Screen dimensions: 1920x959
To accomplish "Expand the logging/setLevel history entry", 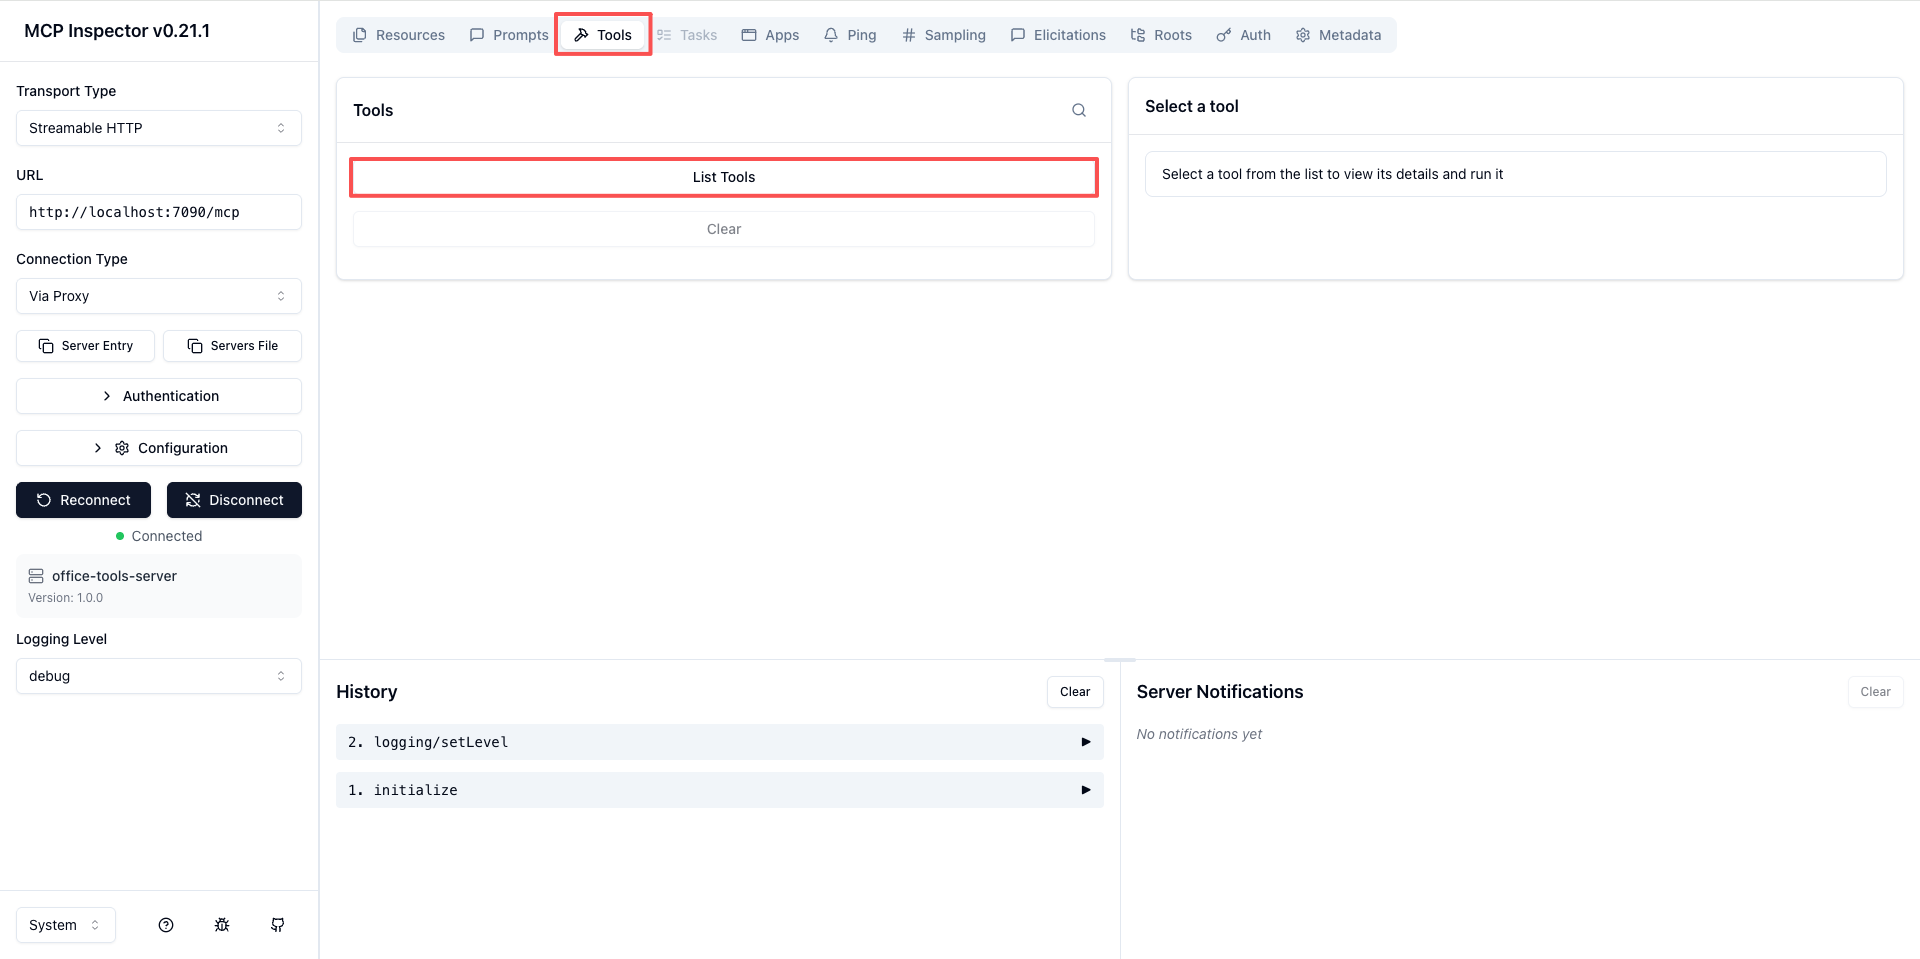I will 719,742.
